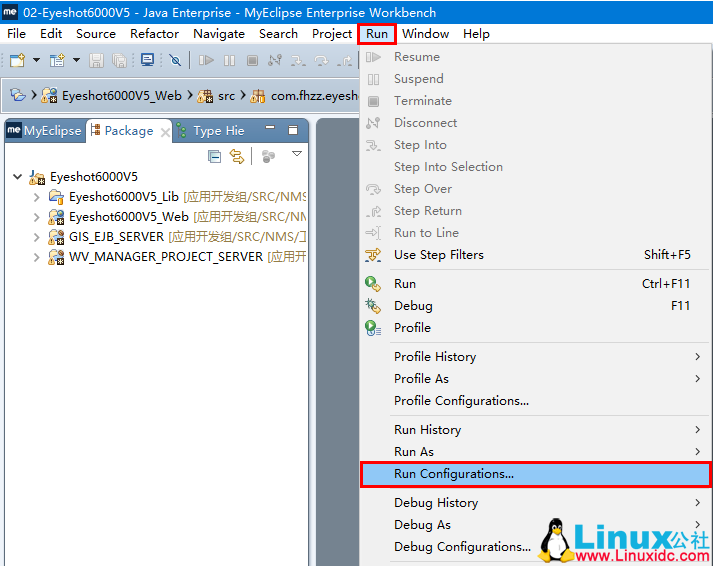The width and height of the screenshot is (714, 566).
Task: Choose Profile Configurations... menu entry
Action: point(536,400)
